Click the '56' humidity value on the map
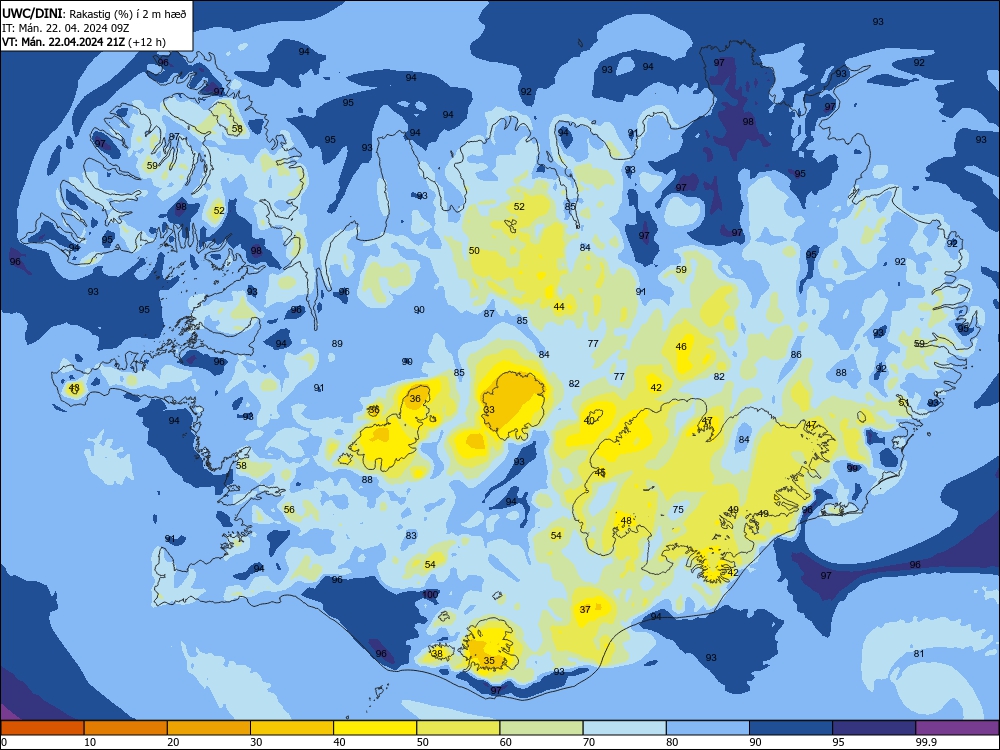The image size is (1000, 750). (x=289, y=510)
